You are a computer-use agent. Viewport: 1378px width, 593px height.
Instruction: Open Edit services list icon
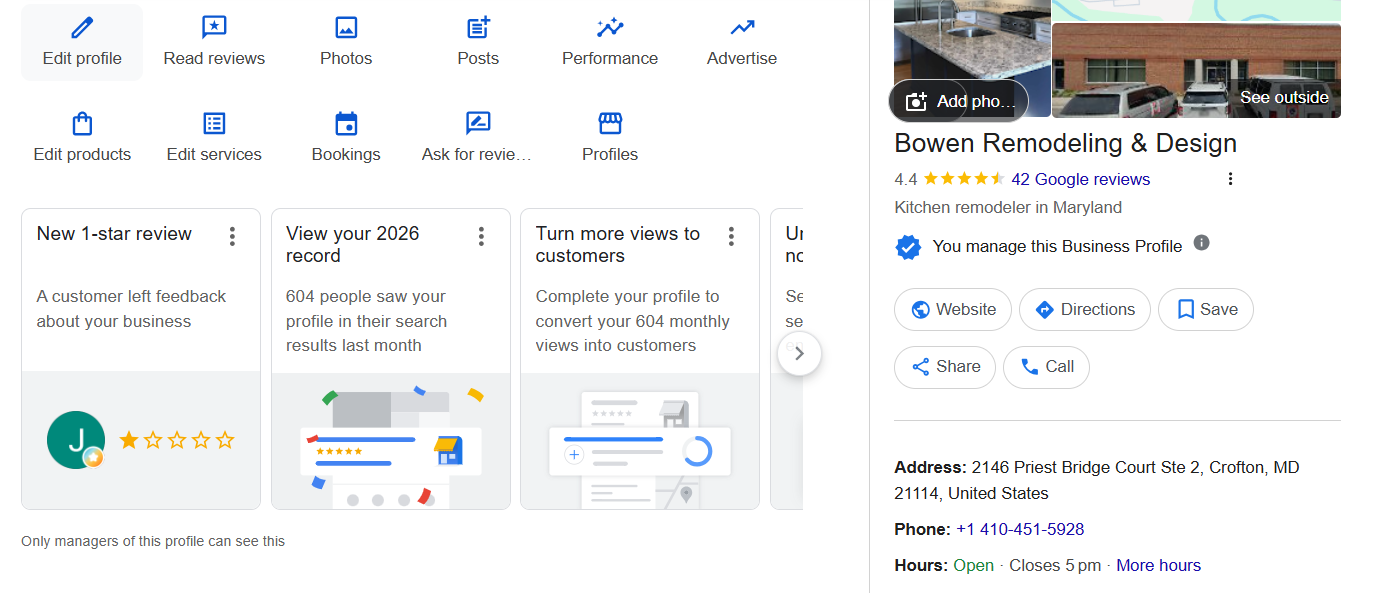click(x=214, y=123)
